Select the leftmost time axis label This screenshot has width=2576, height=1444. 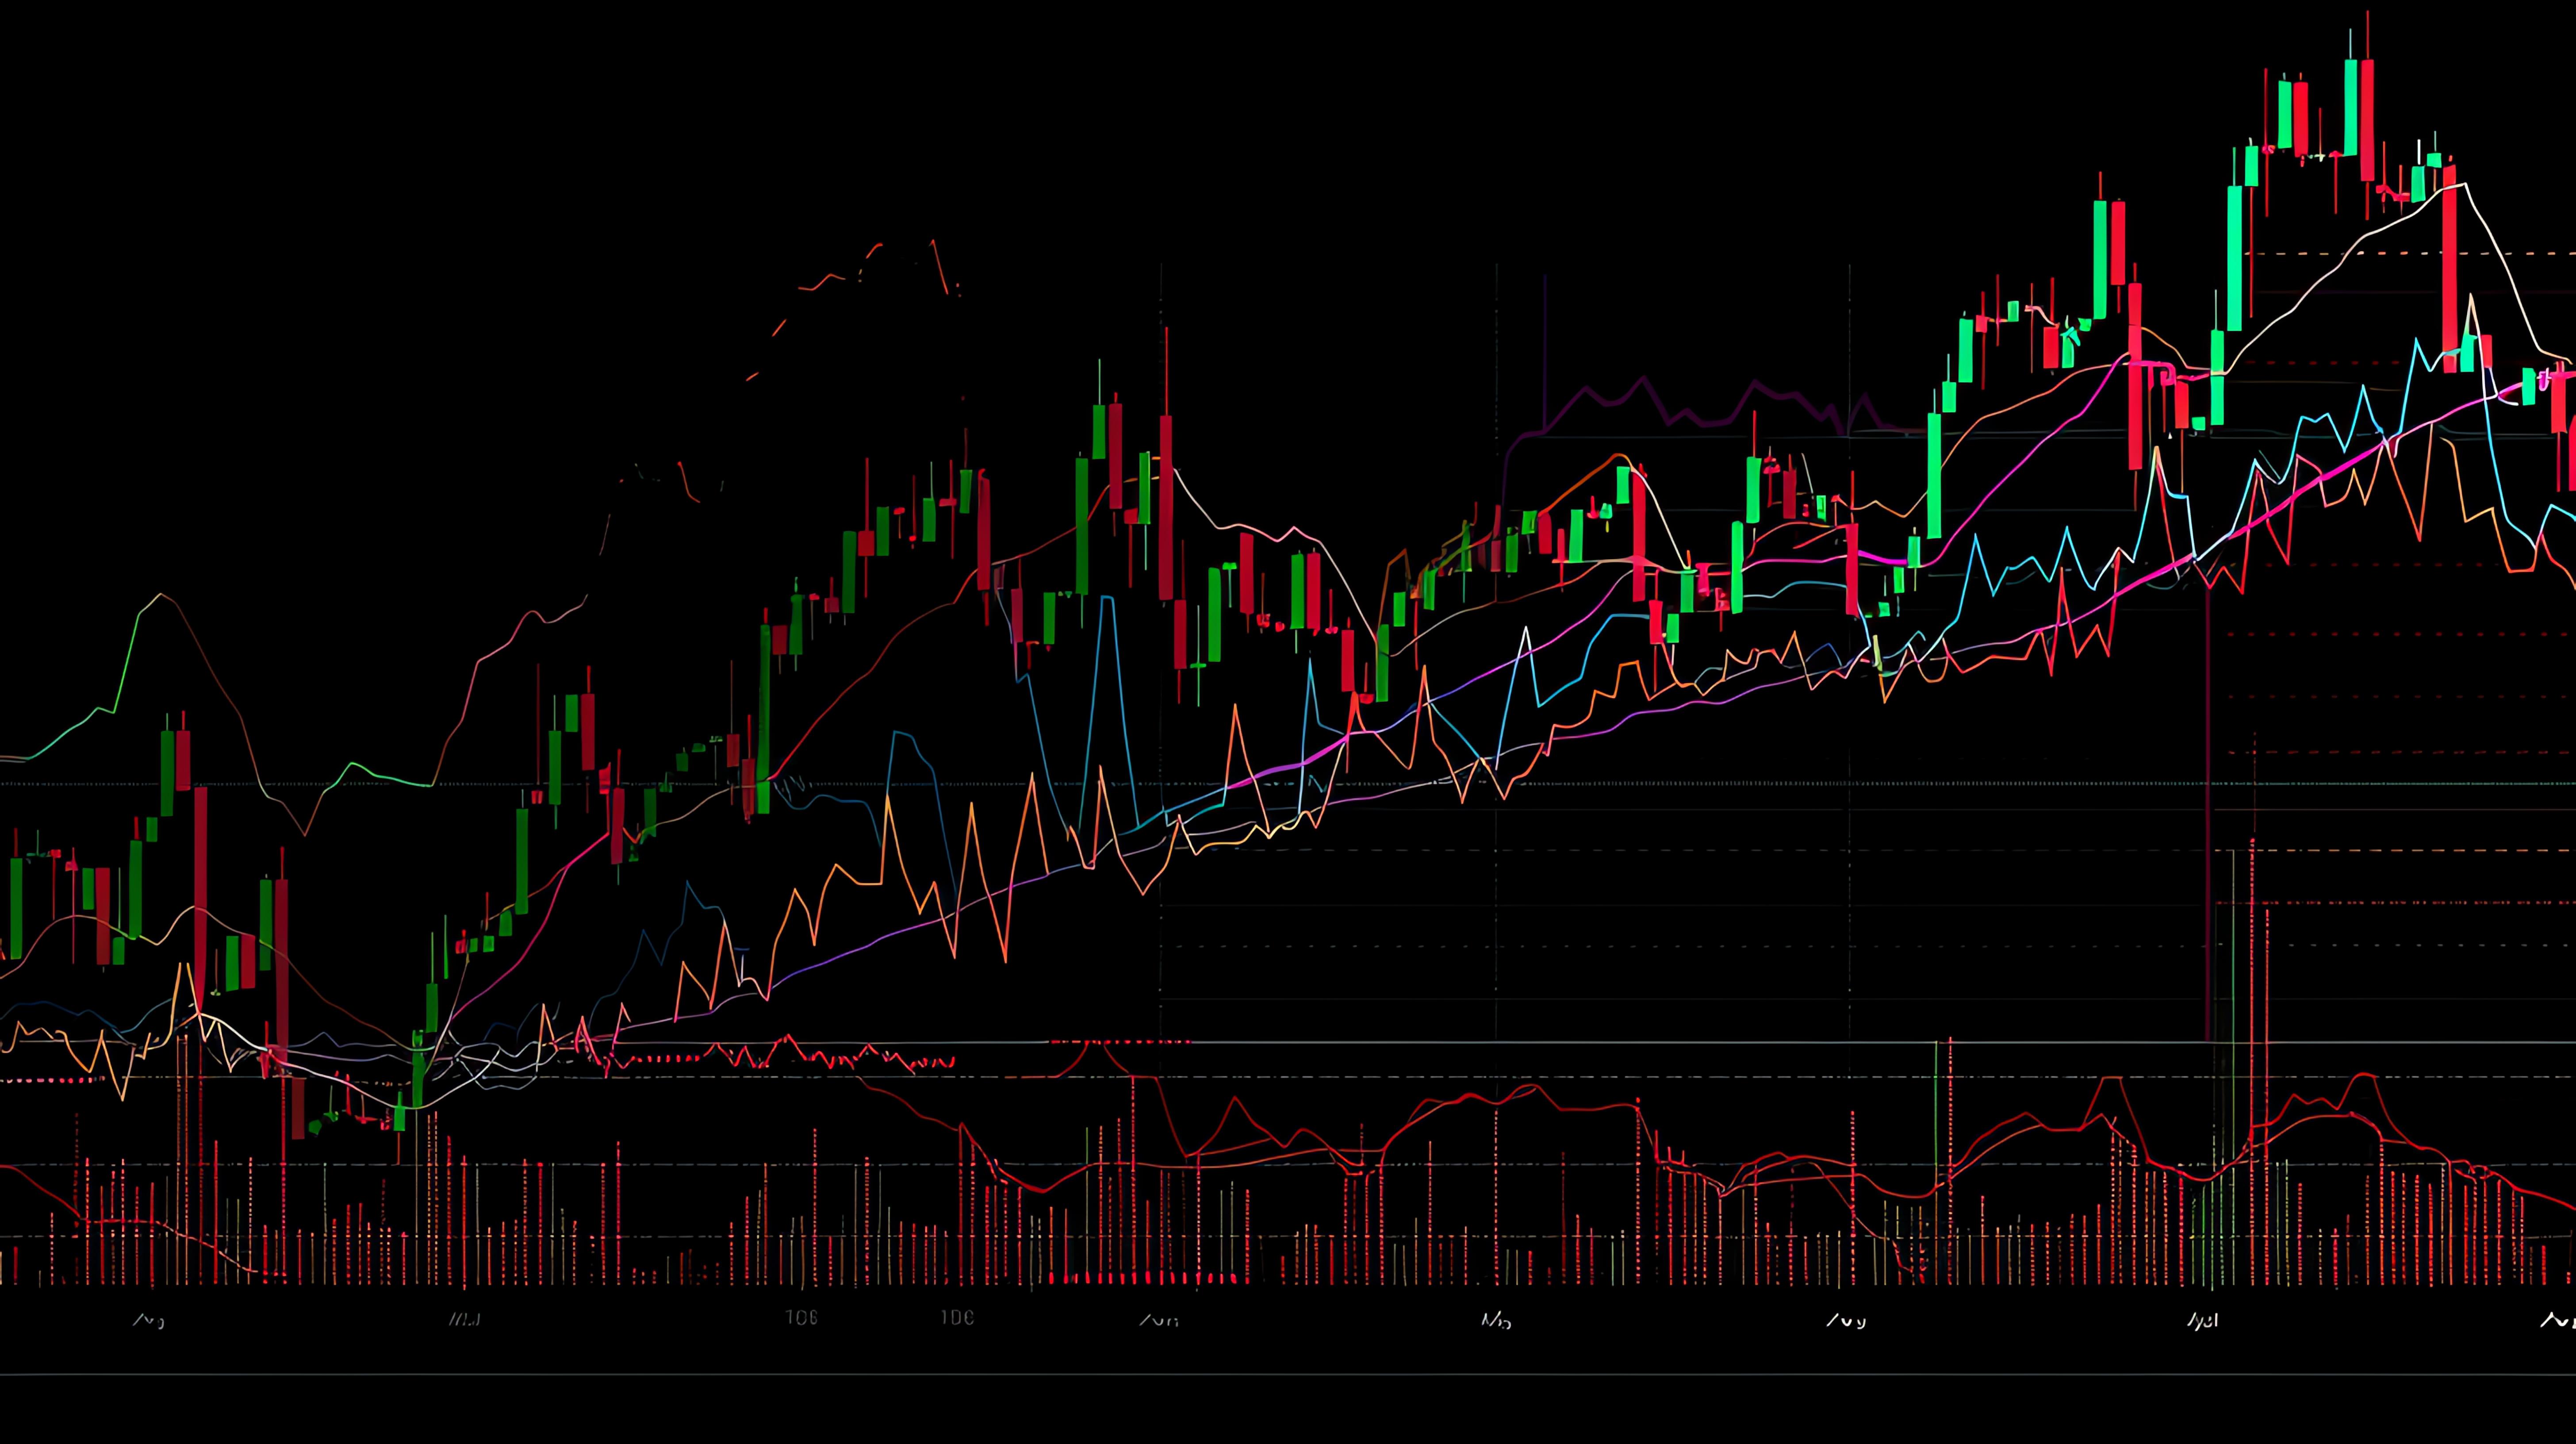tap(148, 1320)
